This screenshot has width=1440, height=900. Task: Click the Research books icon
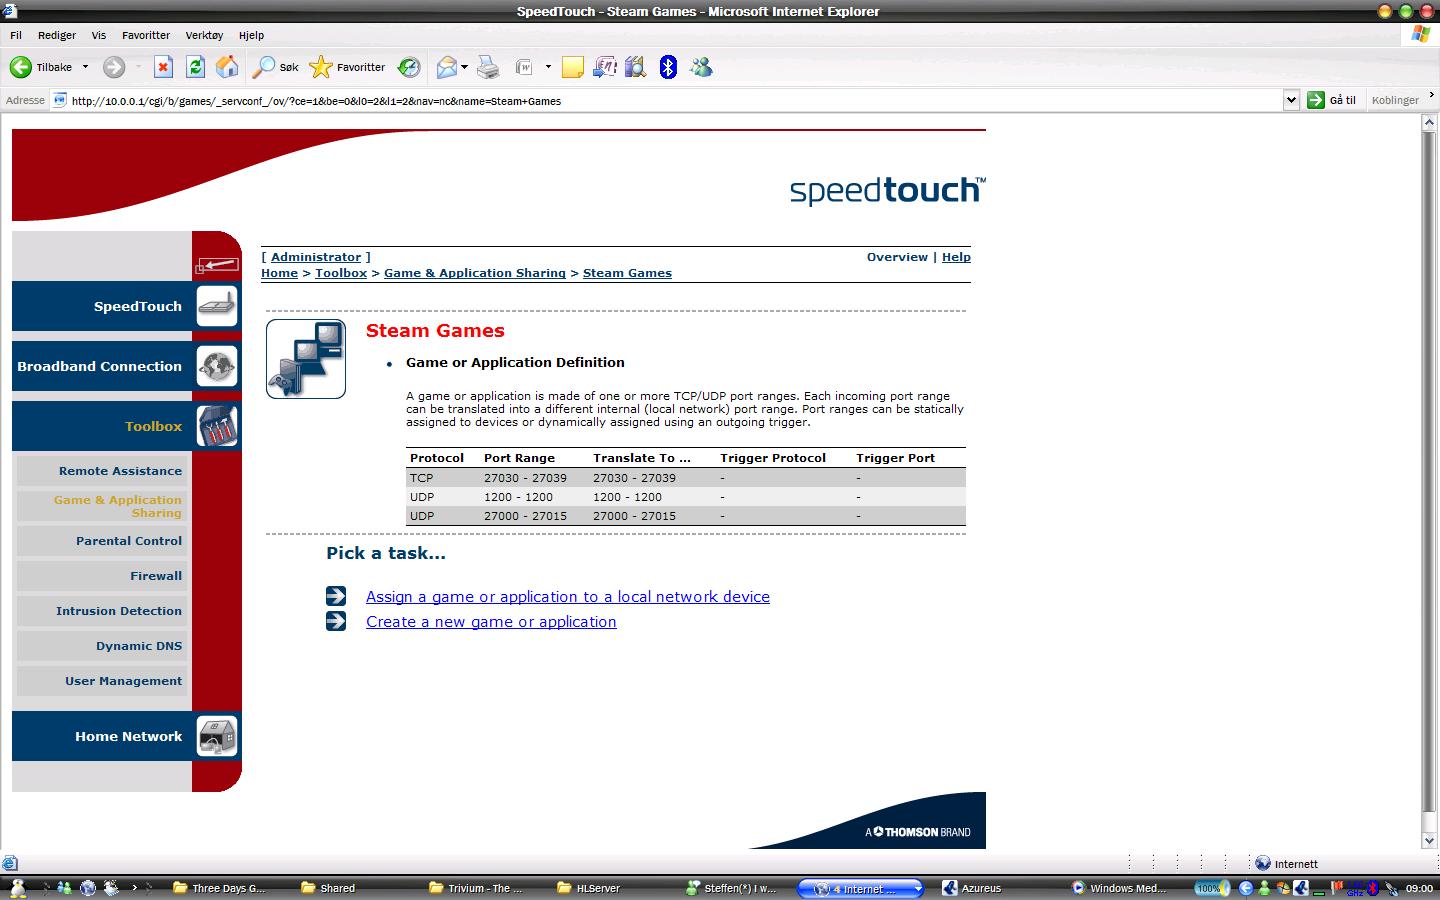[636, 67]
